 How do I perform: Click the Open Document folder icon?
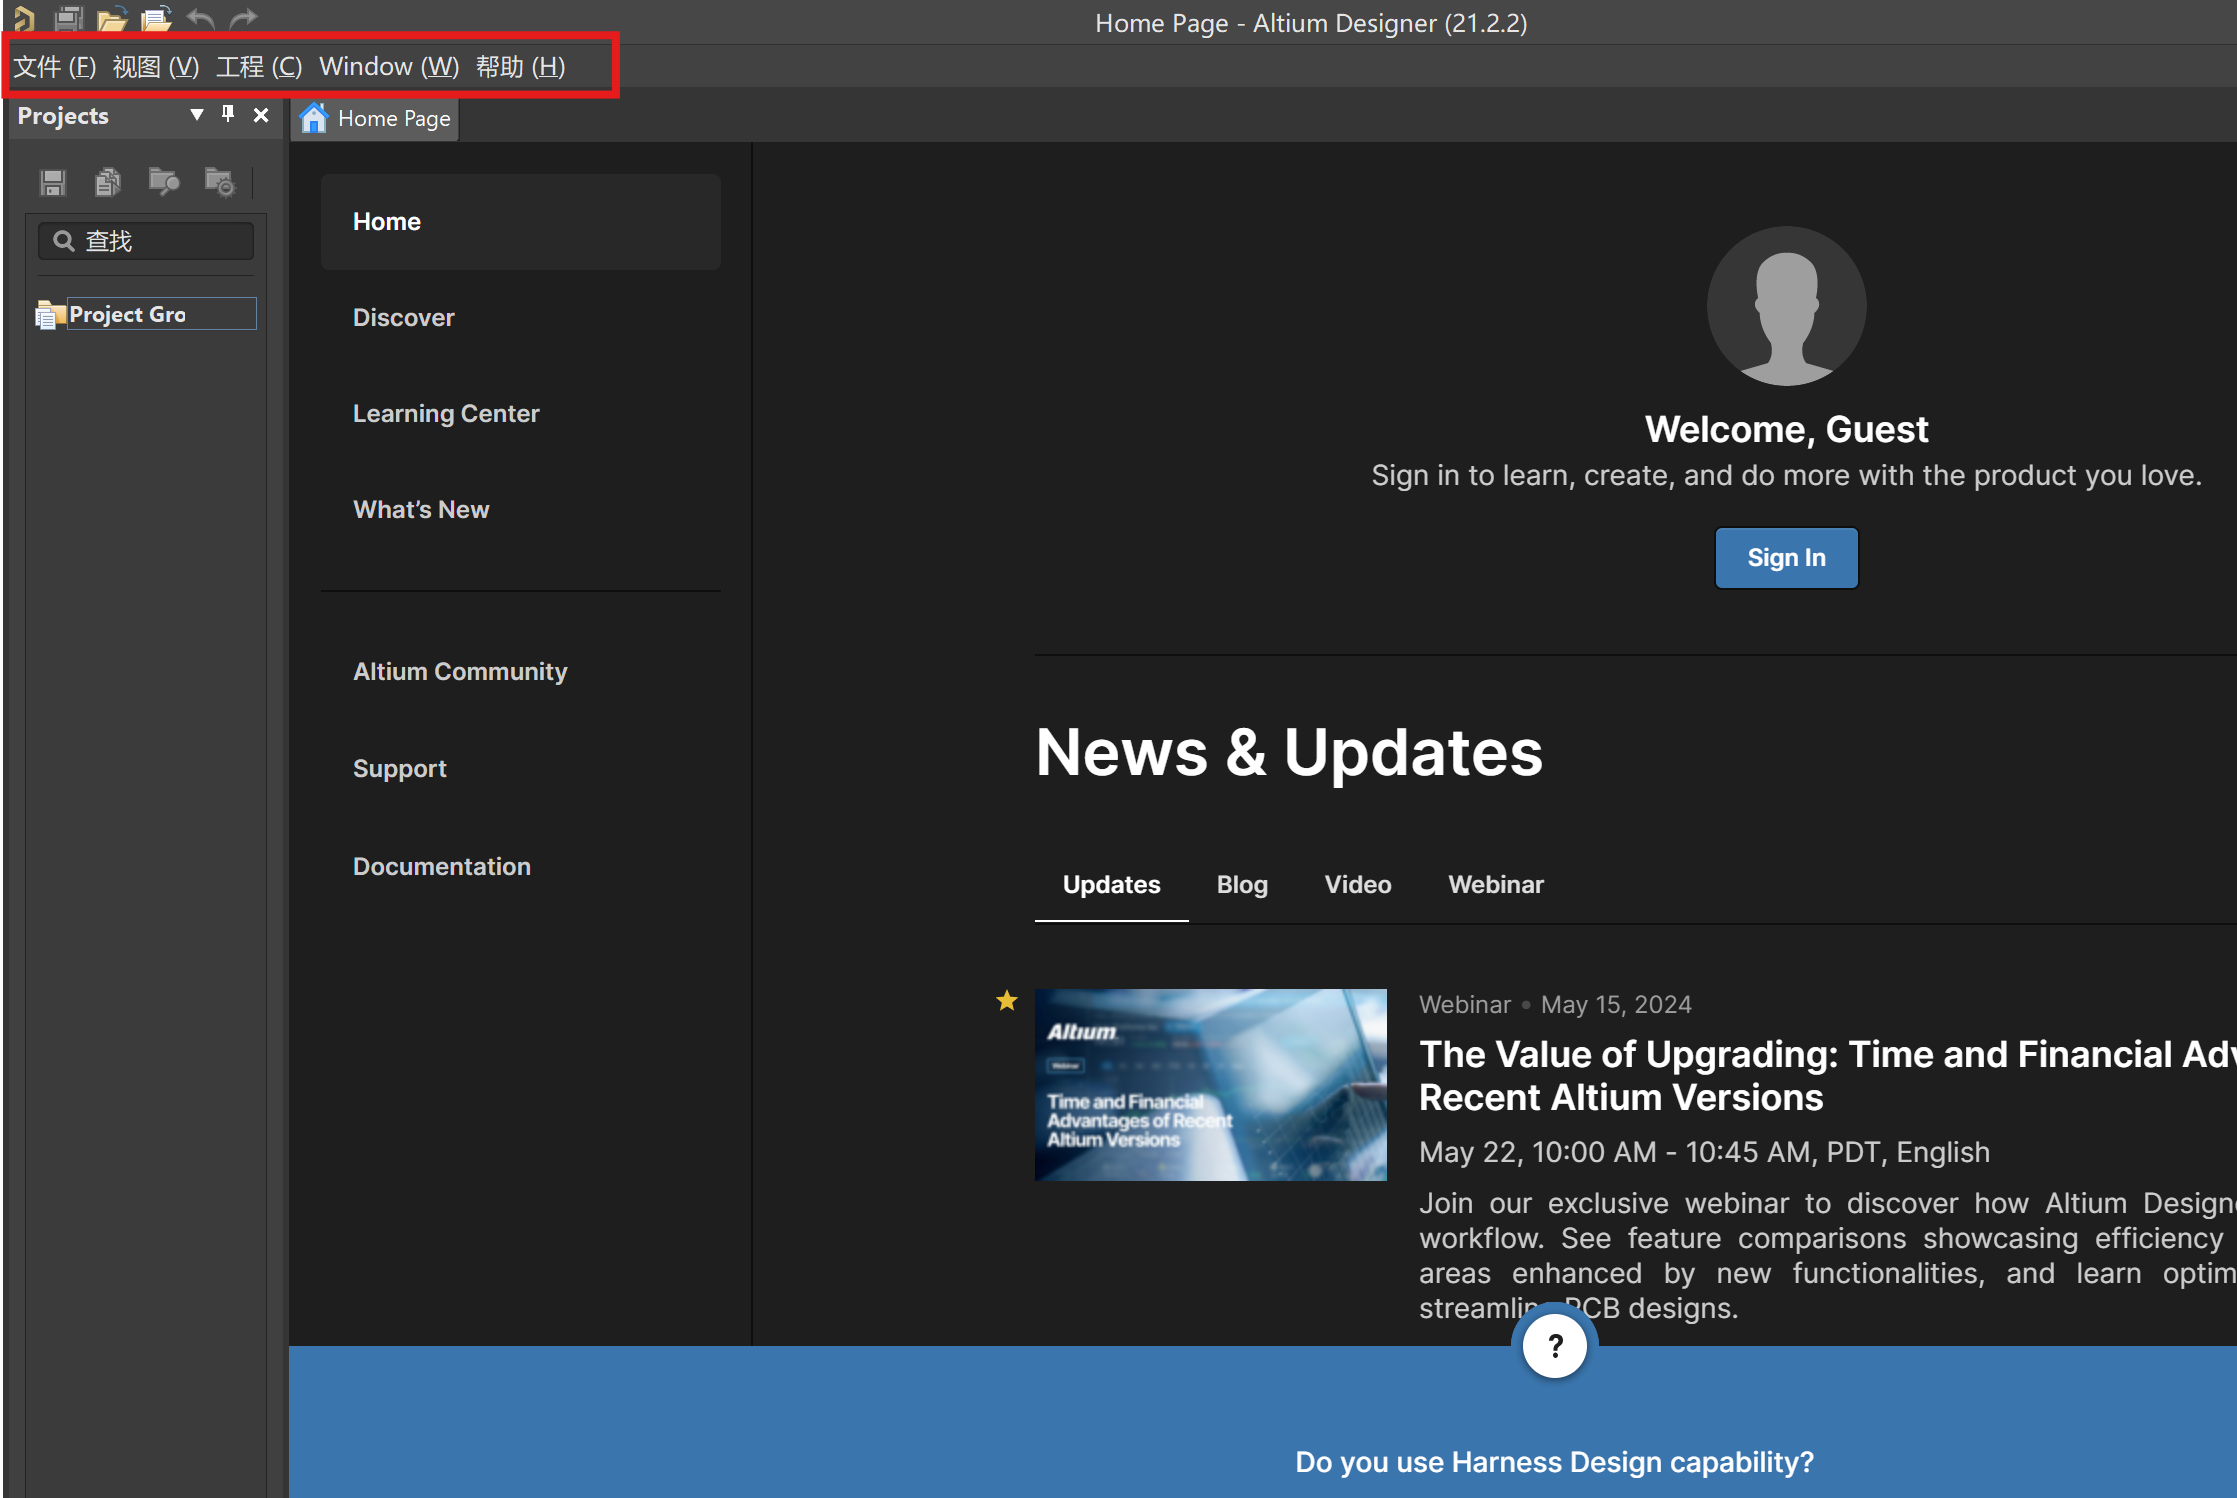112,18
